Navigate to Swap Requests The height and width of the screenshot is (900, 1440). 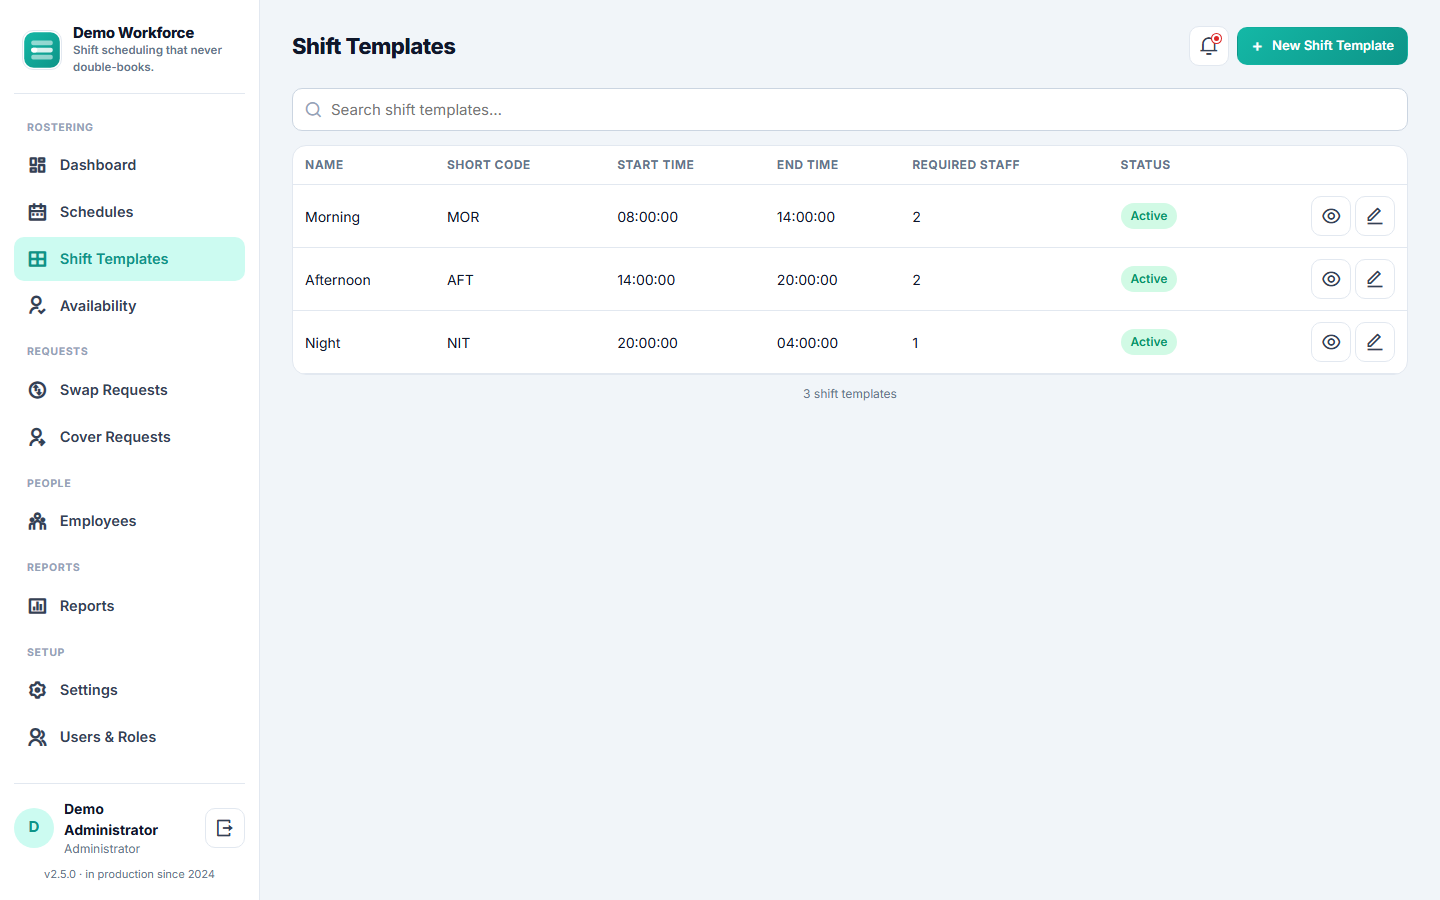click(129, 390)
